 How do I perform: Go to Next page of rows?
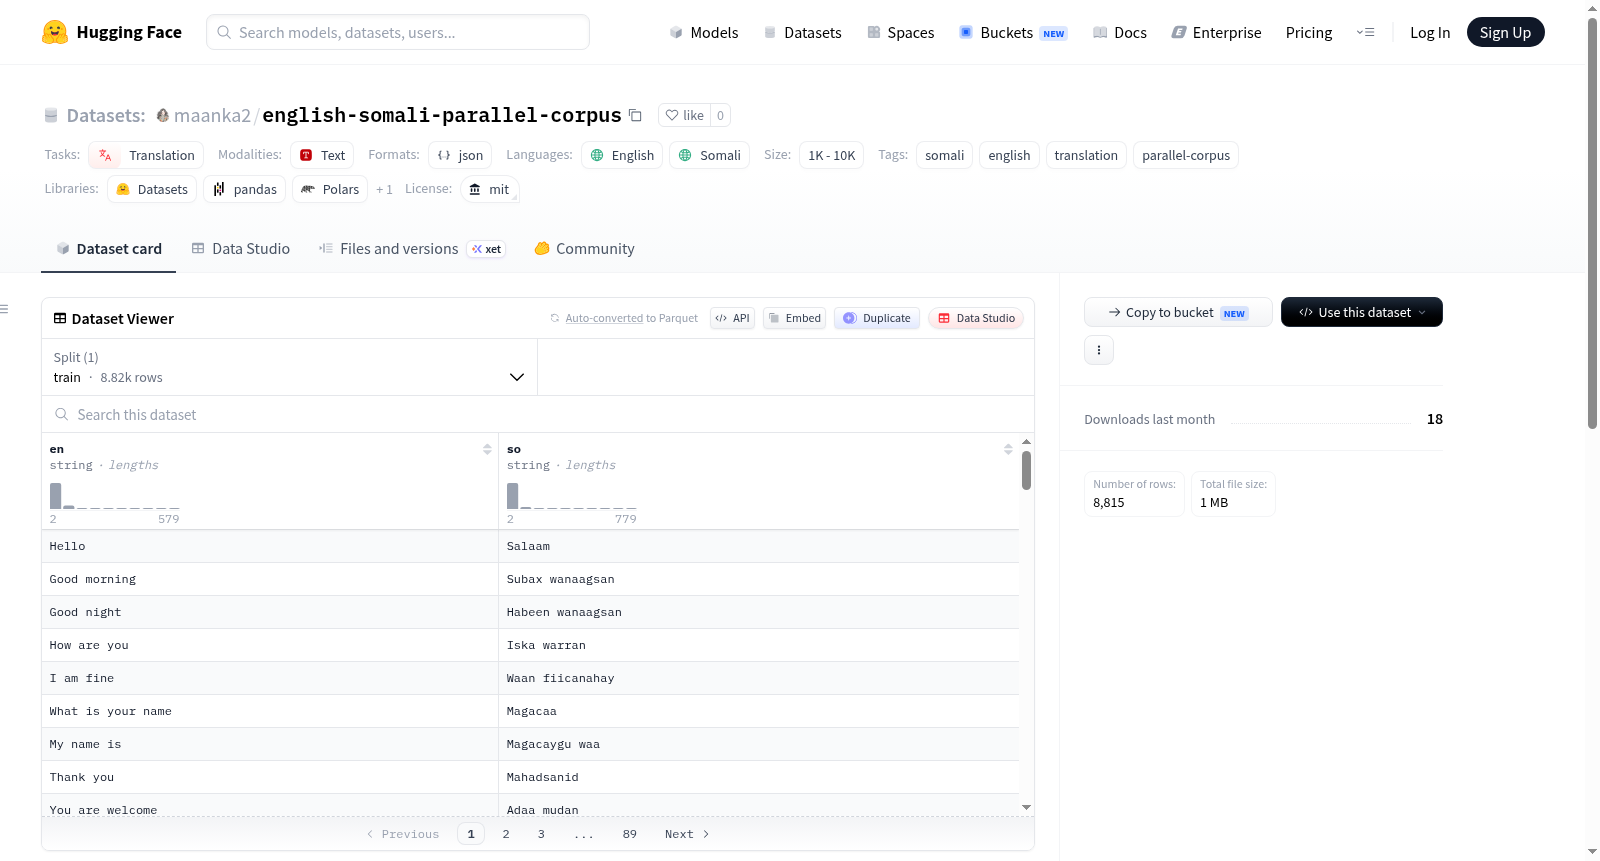[x=687, y=834]
